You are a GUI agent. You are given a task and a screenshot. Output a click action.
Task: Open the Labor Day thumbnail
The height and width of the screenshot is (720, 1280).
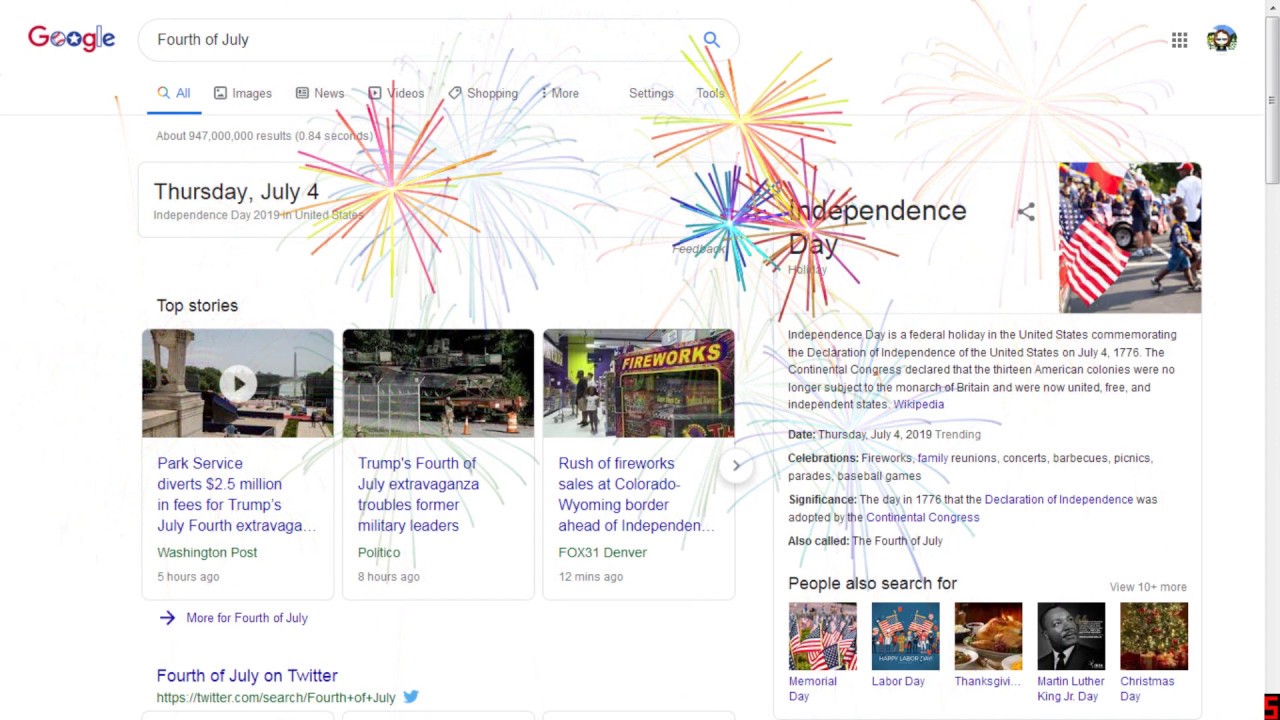point(905,636)
